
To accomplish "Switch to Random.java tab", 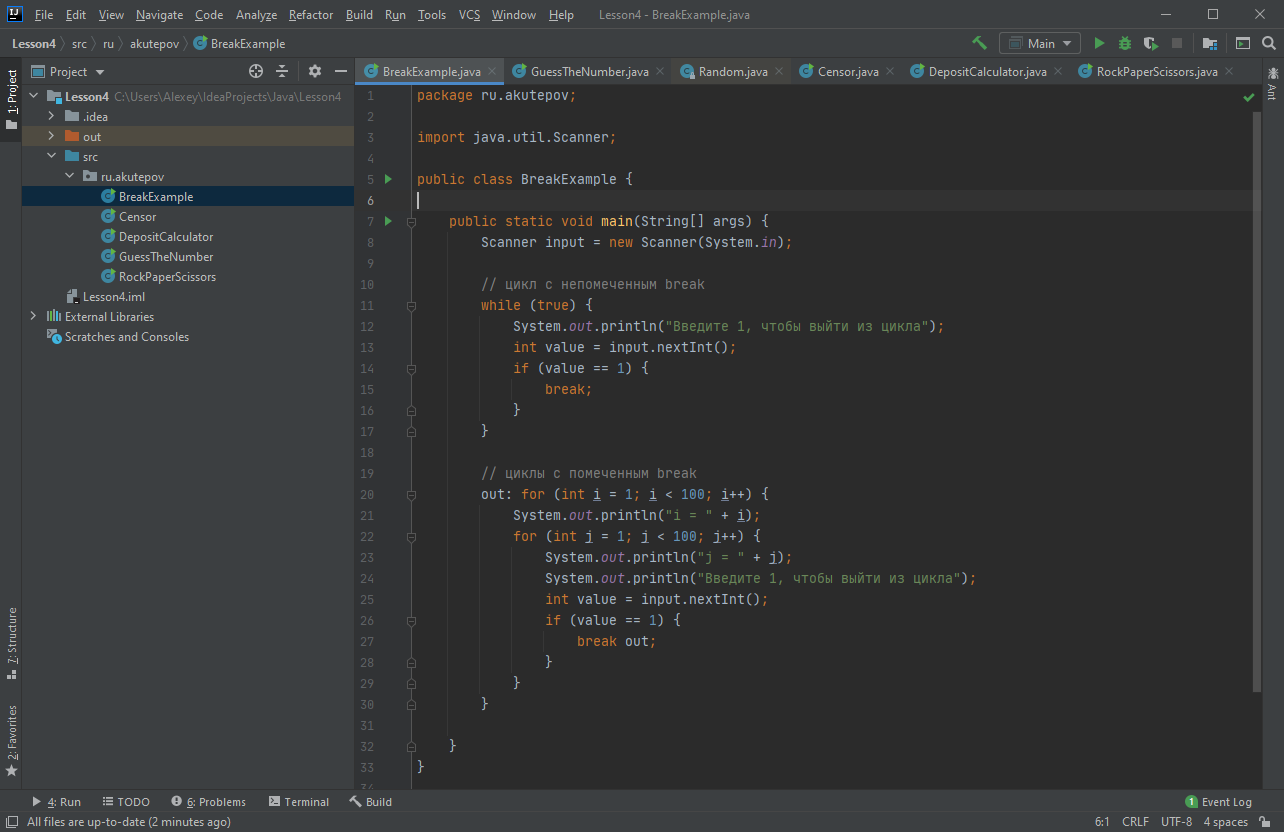I will [x=733, y=71].
